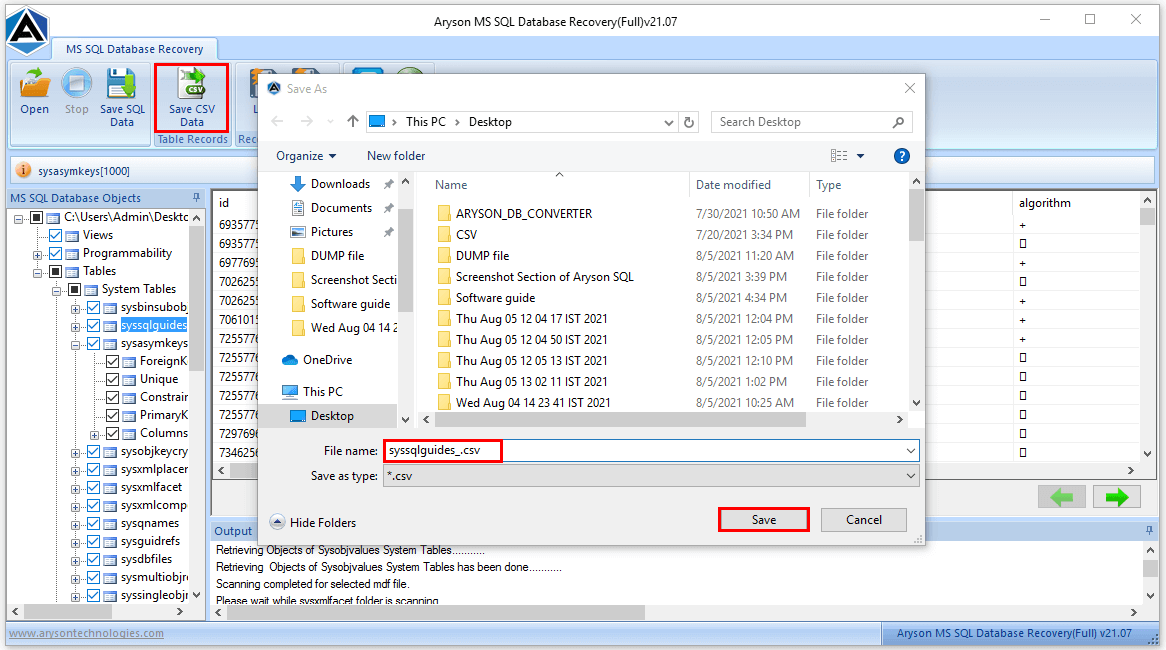
Task: Open view options dropdown arrow
Action: [x=860, y=155]
